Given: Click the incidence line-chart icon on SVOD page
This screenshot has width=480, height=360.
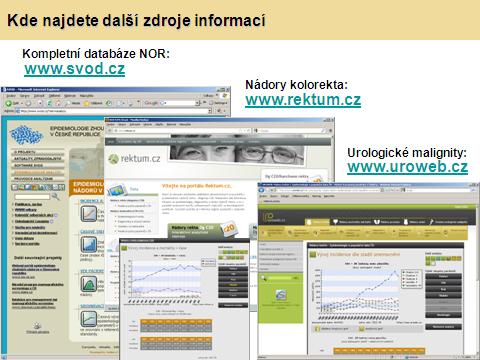Looking at the screenshot, I should pos(89,214).
